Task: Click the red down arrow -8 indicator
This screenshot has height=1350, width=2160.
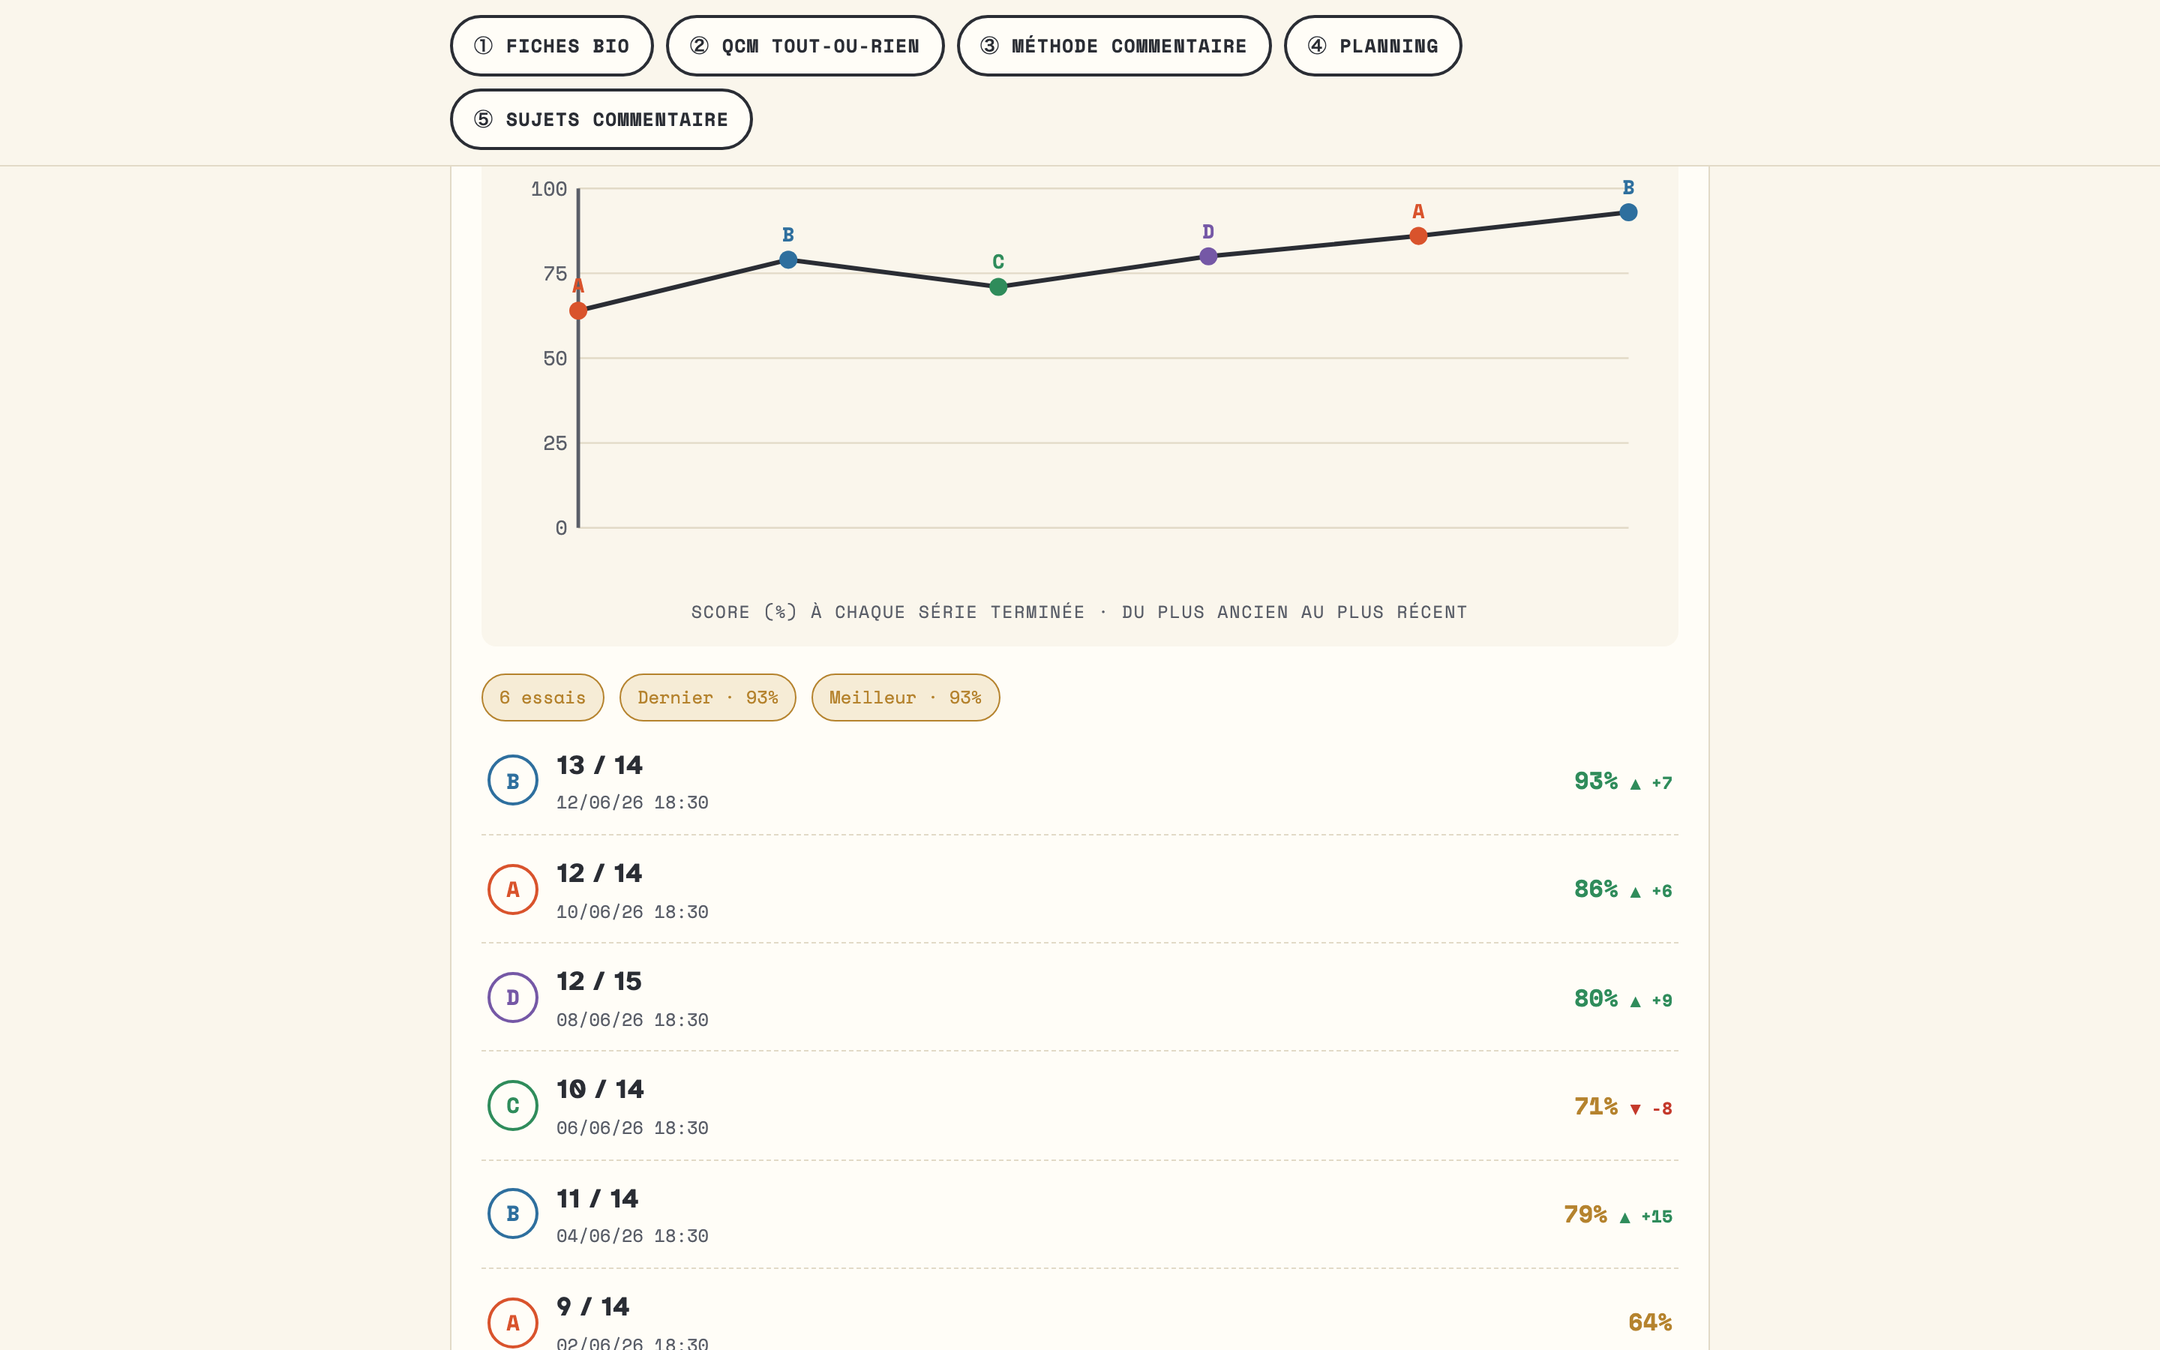Action: point(1651,1108)
